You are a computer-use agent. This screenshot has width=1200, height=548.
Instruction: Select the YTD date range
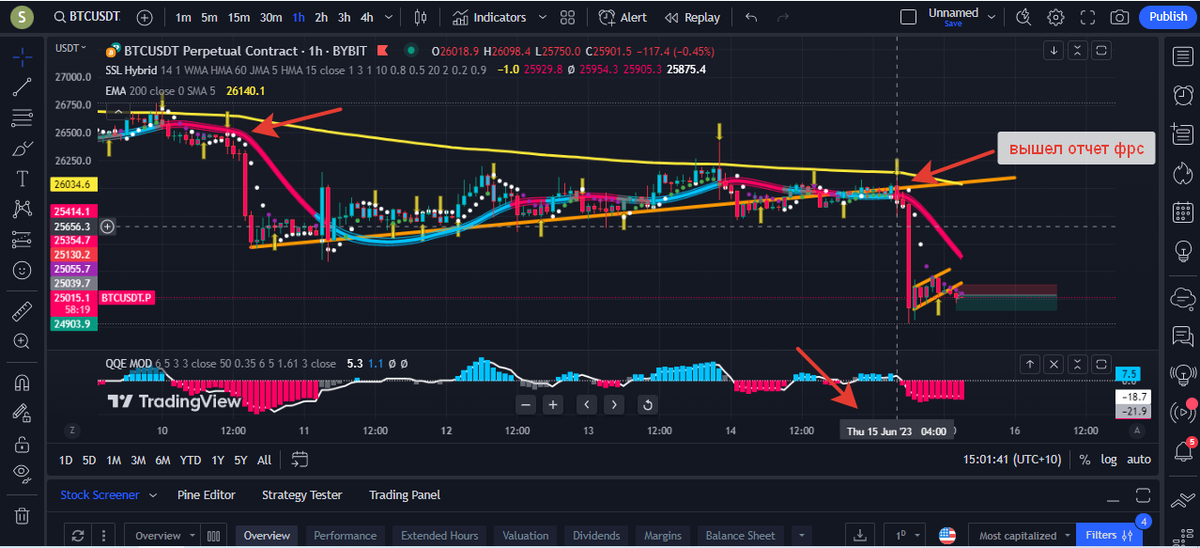(190, 460)
